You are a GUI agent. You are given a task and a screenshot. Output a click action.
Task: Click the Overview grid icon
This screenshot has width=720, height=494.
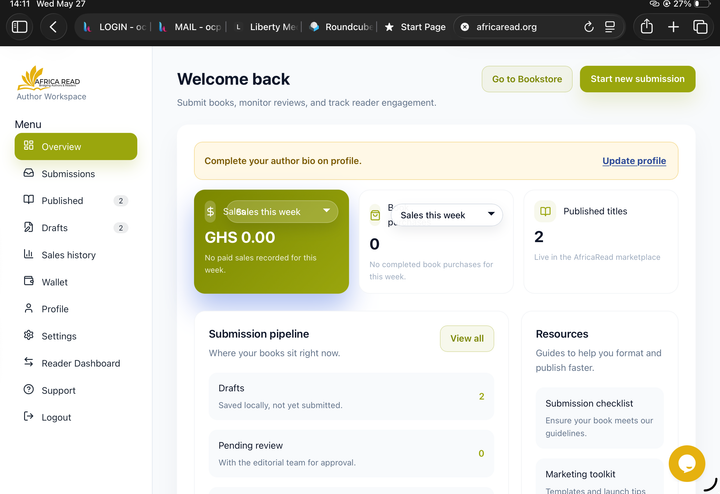pos(28,146)
